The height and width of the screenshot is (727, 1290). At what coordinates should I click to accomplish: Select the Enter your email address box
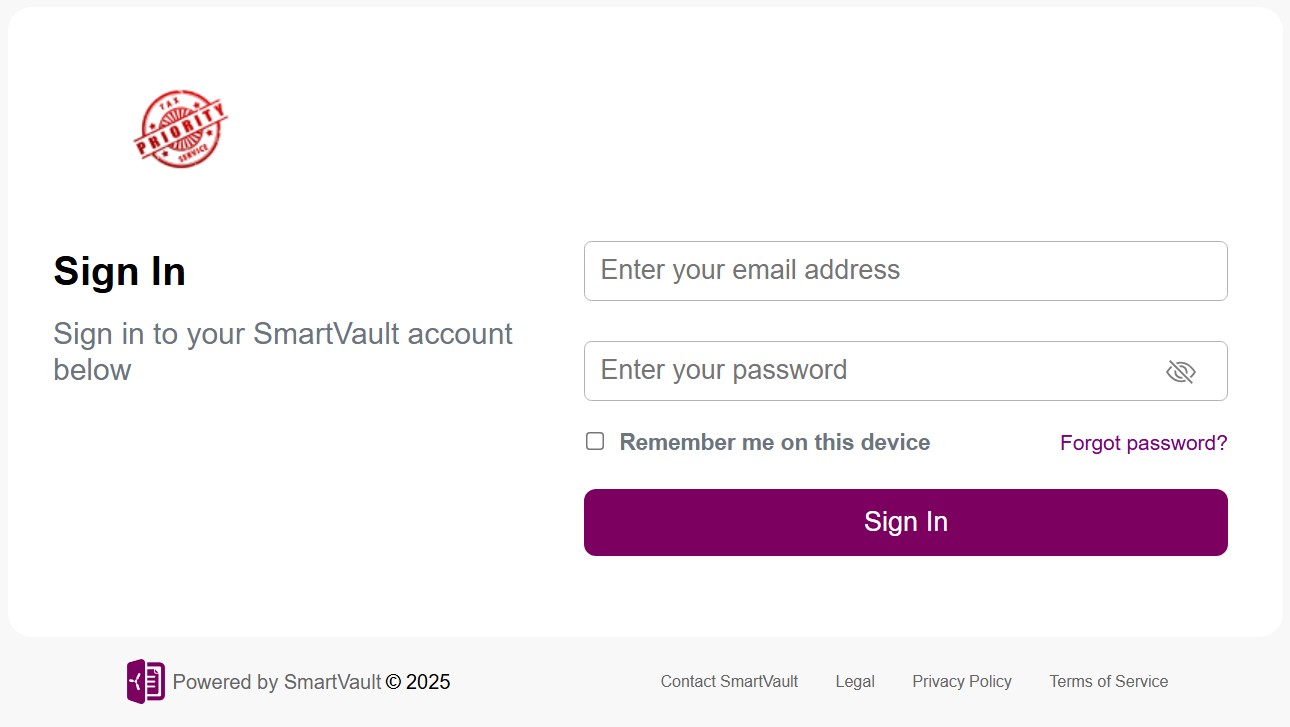coord(905,270)
